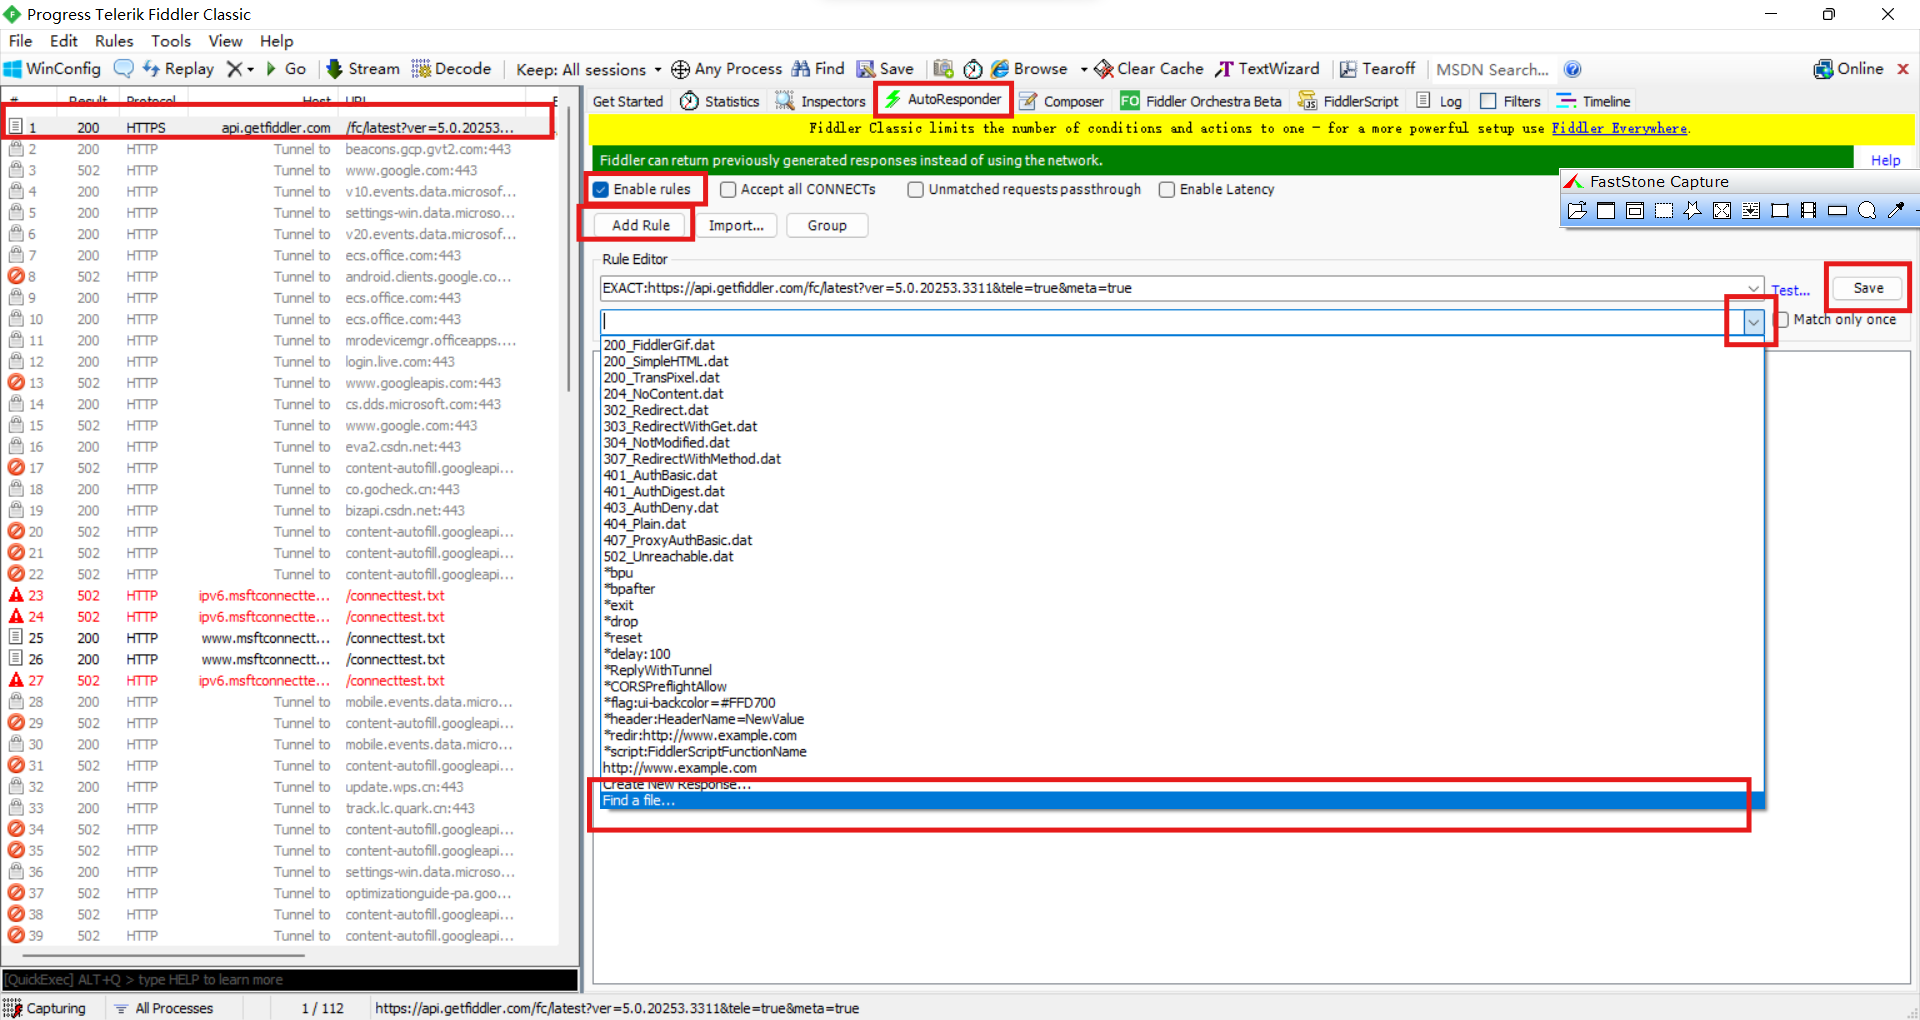The image size is (1920, 1020).
Task: Click Save in the main toolbar
Action: pyautogui.click(x=885, y=69)
